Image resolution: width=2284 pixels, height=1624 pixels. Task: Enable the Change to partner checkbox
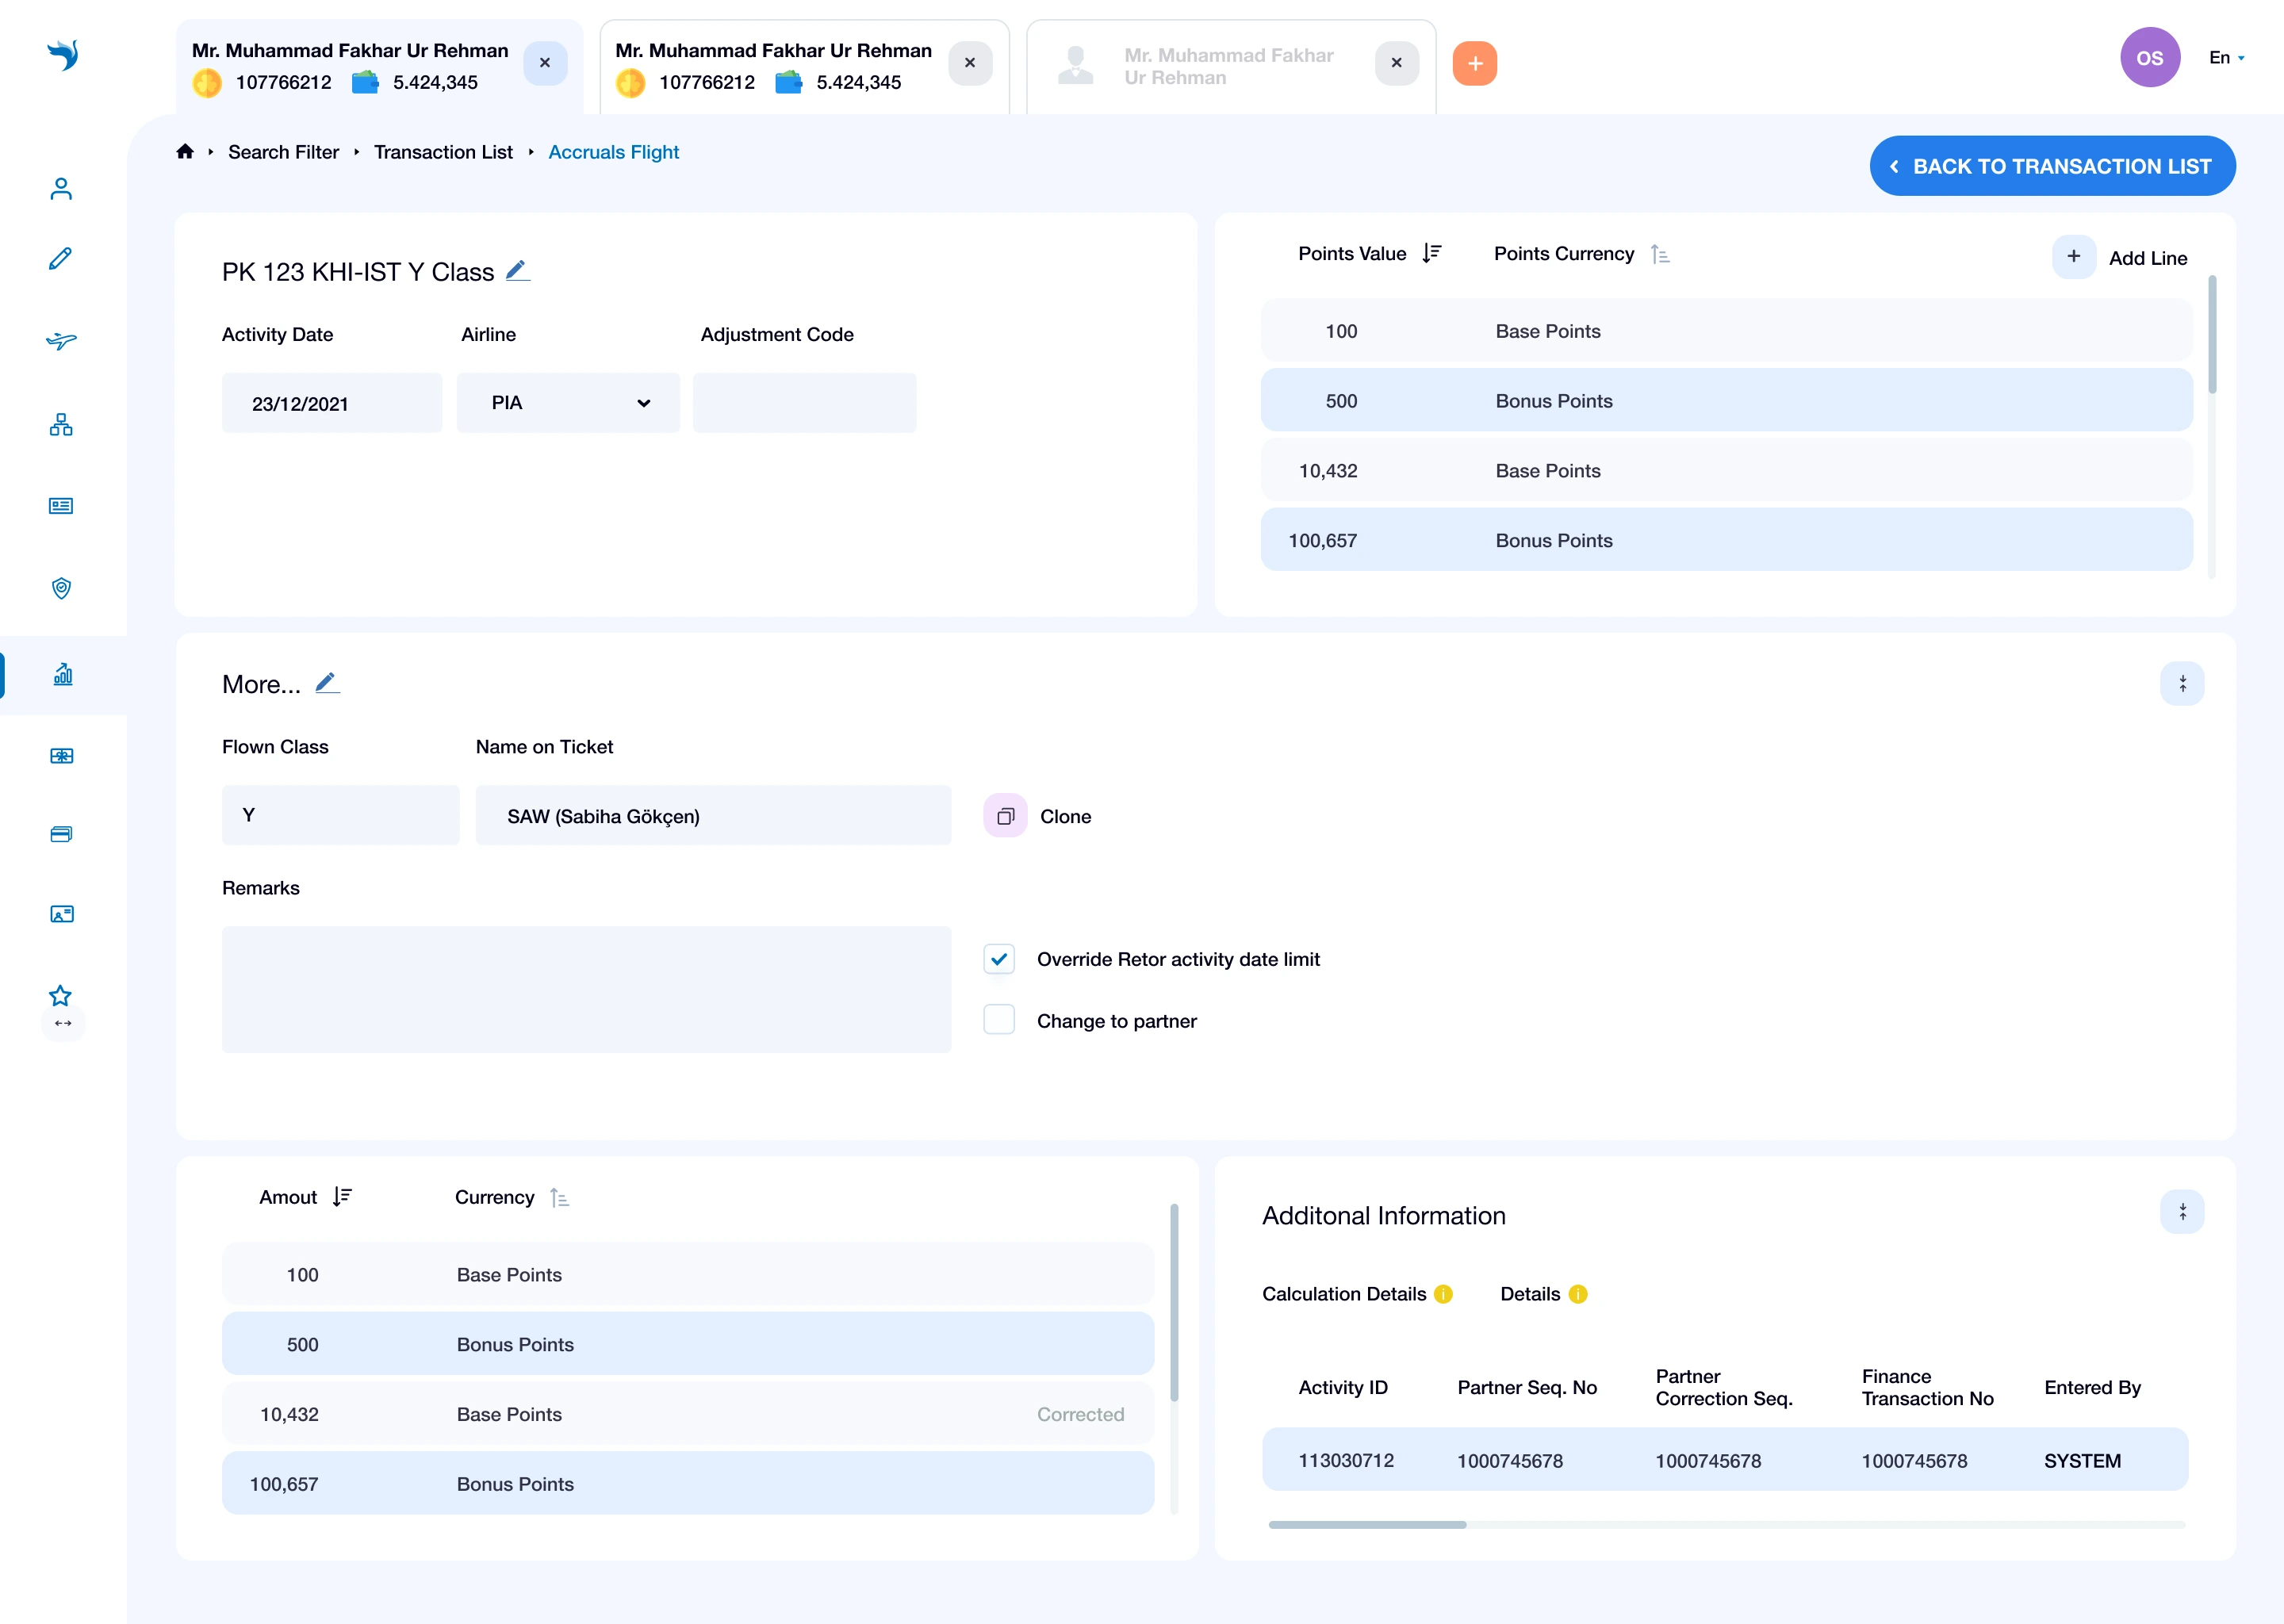click(999, 1020)
